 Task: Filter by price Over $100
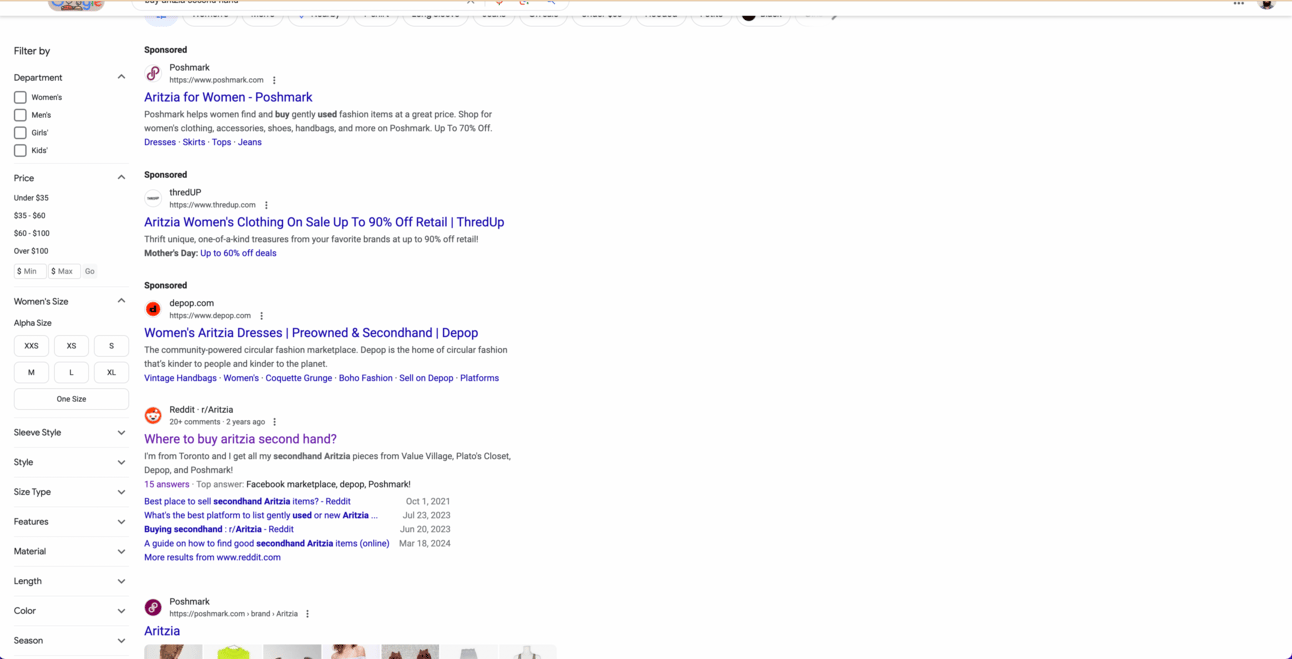coord(31,251)
